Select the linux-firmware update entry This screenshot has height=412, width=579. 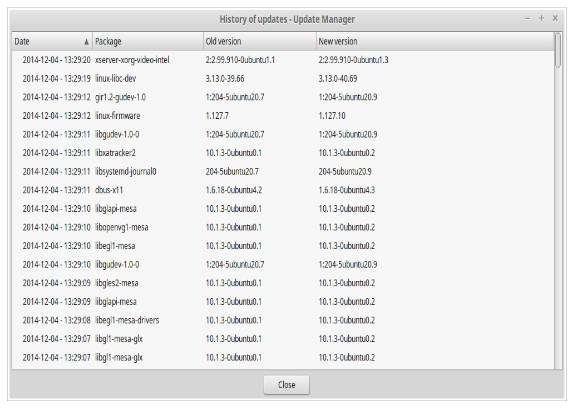coord(283,116)
